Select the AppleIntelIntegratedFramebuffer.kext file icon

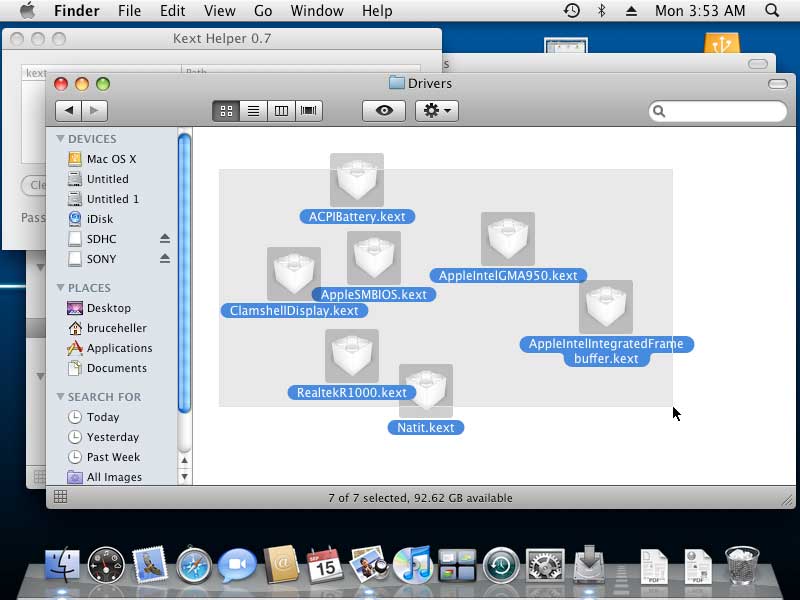[x=606, y=307]
